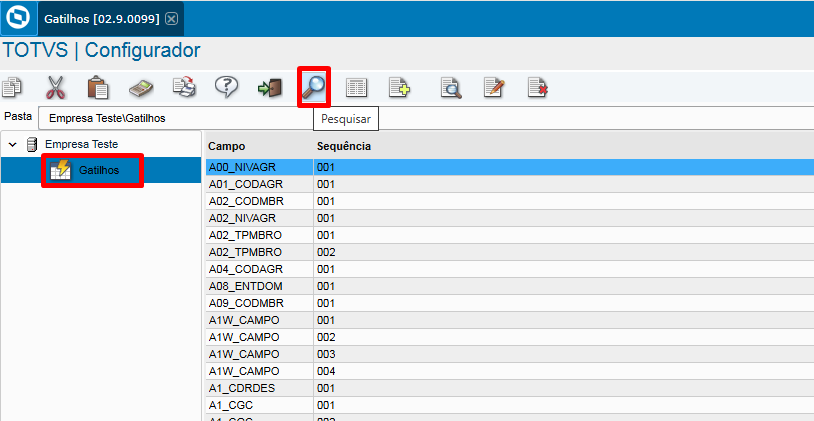This screenshot has width=814, height=421.
Task: Click the Cut scissors icon
Action: point(55,87)
